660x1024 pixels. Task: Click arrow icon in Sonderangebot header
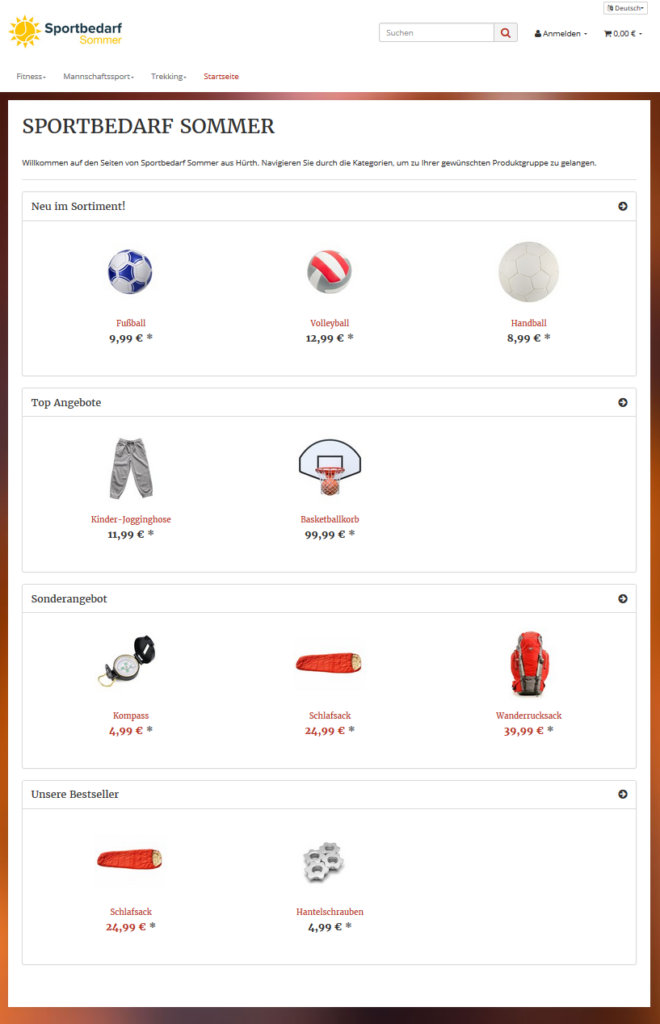[623, 599]
